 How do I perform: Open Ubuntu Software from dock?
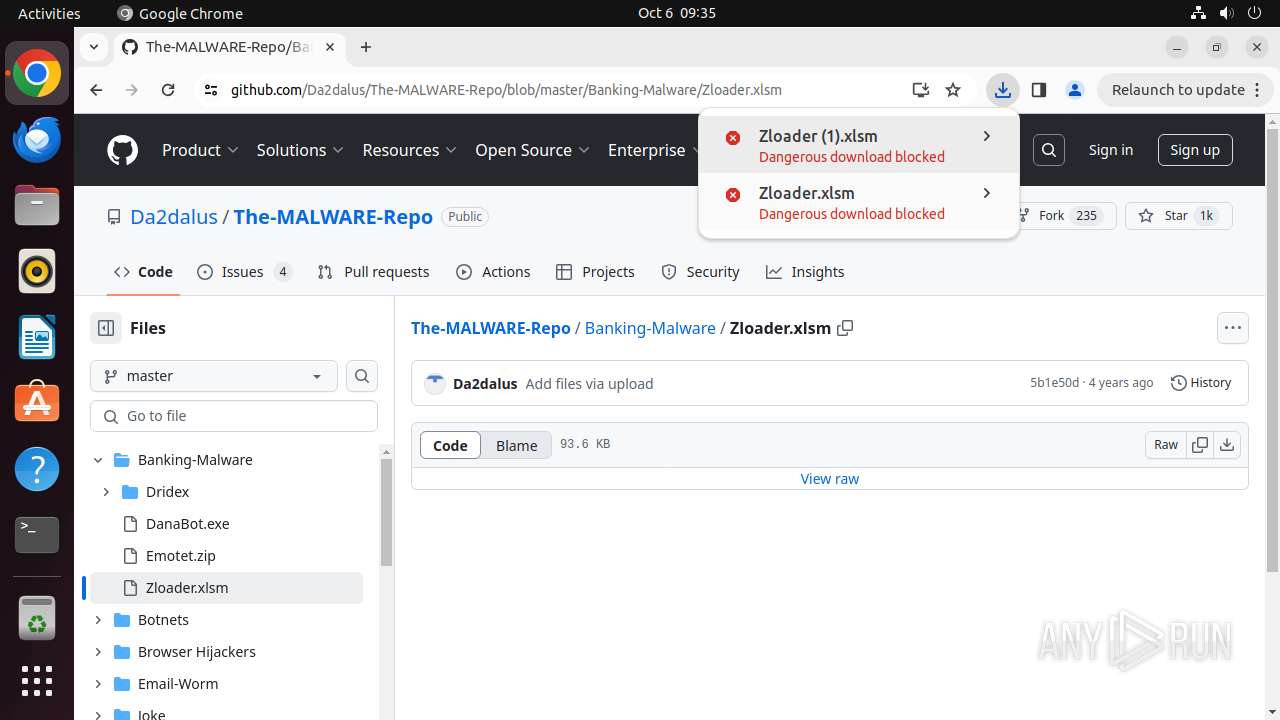[37, 403]
